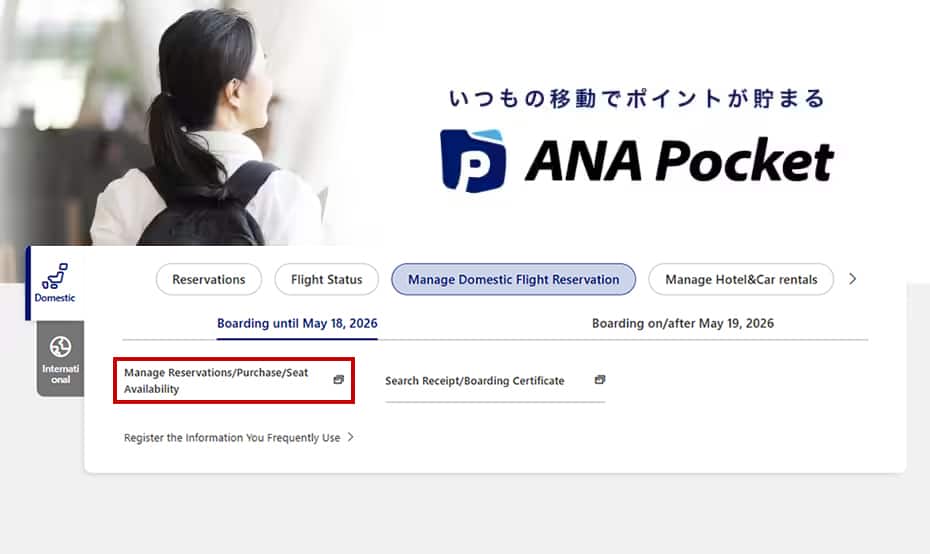Click new-window icon beside Search Receipt/Boarding Certificate
This screenshot has width=930, height=554.
click(x=600, y=380)
